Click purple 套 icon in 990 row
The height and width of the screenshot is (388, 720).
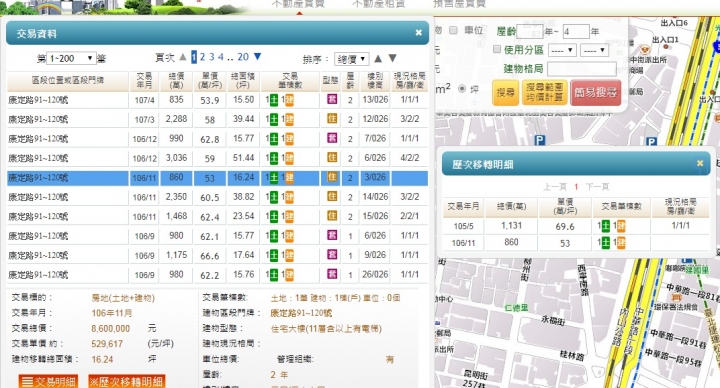332,138
